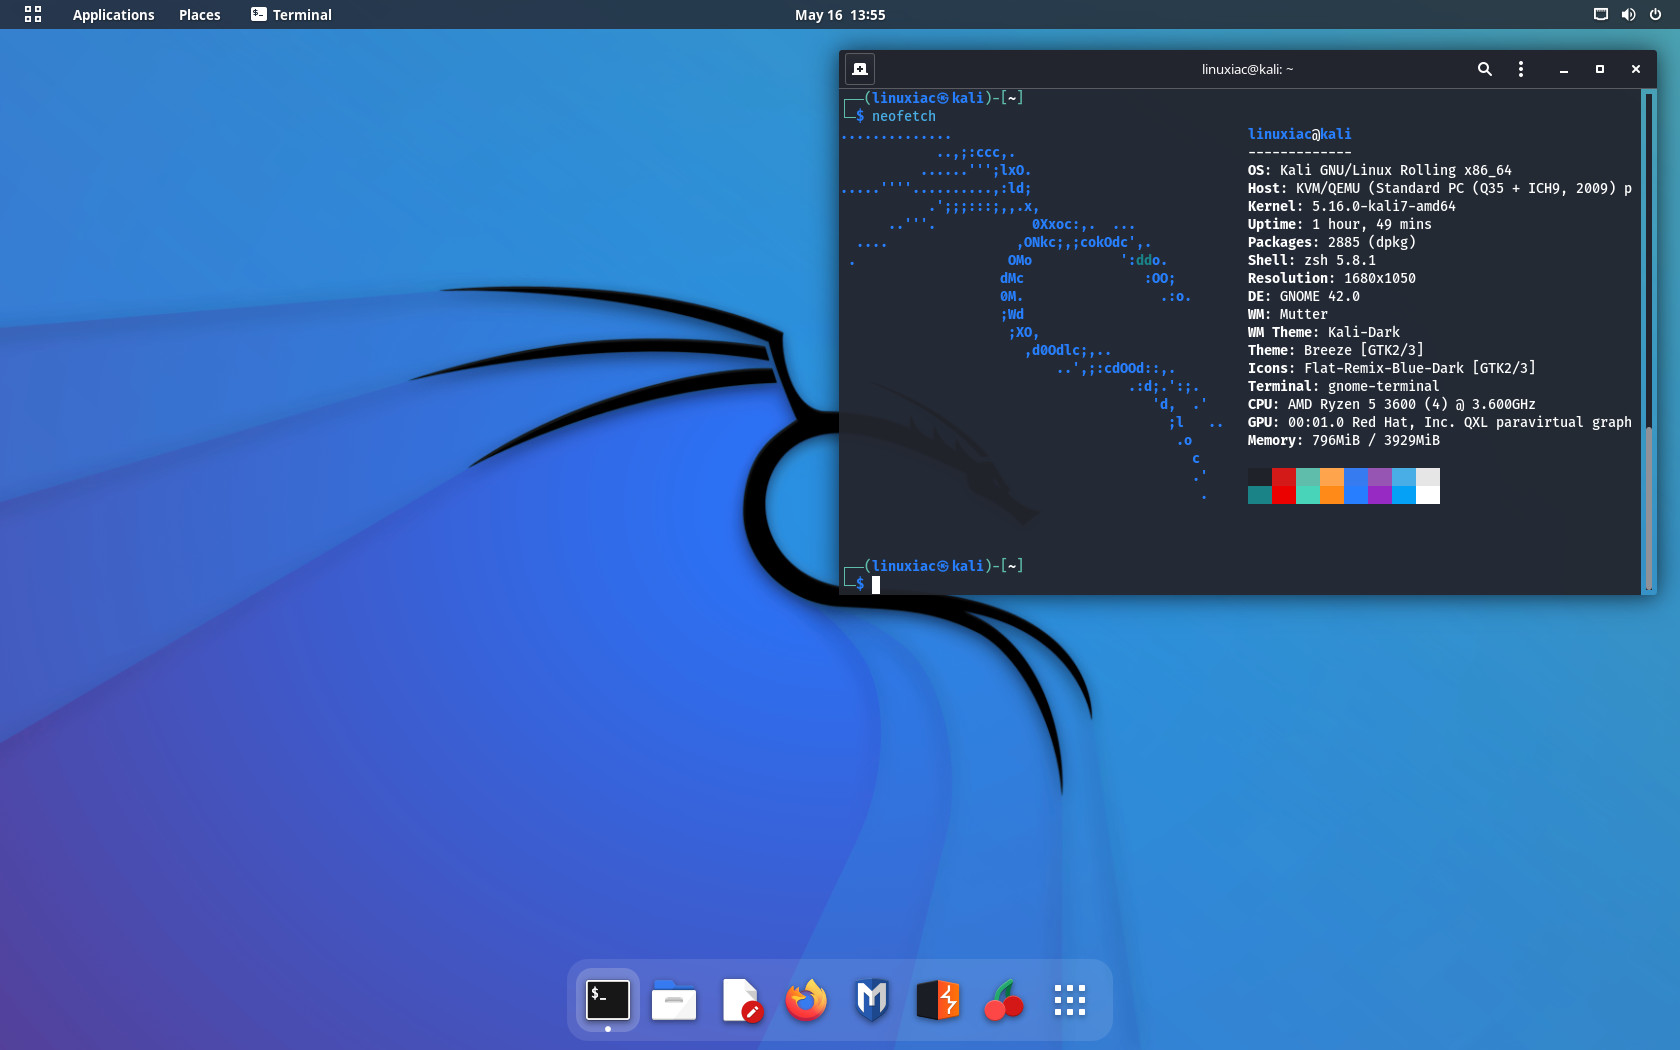The width and height of the screenshot is (1680, 1050).
Task: Open CherryTree notes dock icon
Action: point(1004,1000)
